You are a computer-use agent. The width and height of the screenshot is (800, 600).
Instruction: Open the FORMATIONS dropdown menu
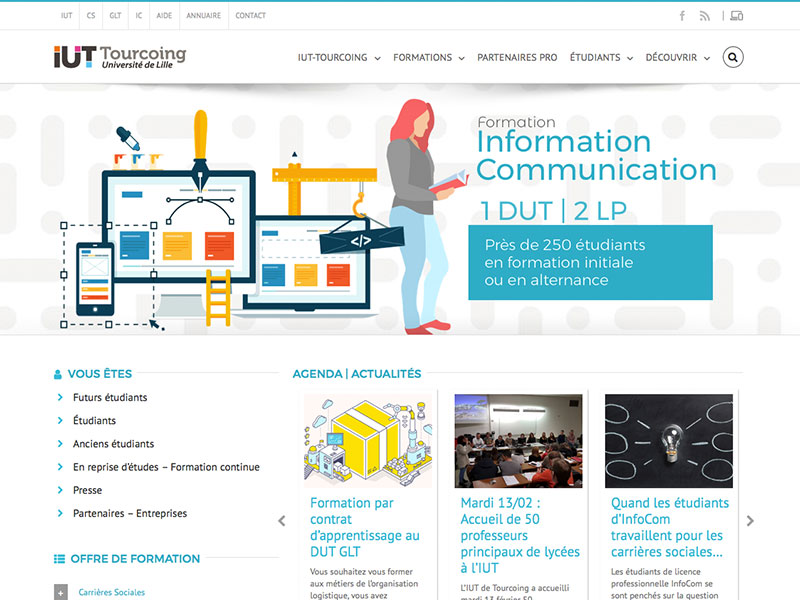coord(429,58)
